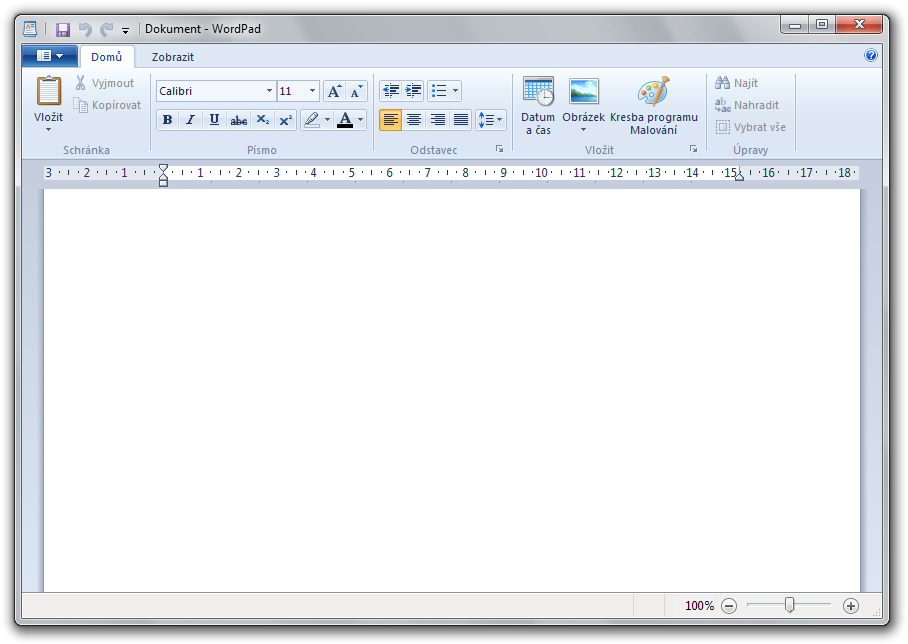Open the blue WordPad file menu
Viewport: 908px width, 644px height.
(50, 56)
